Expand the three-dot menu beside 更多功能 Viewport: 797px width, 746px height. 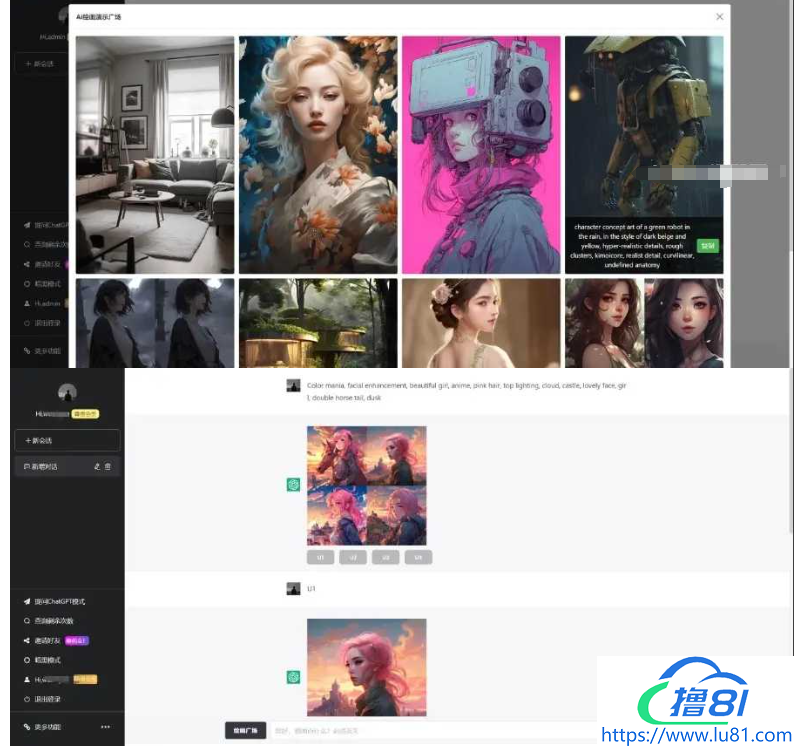(106, 727)
